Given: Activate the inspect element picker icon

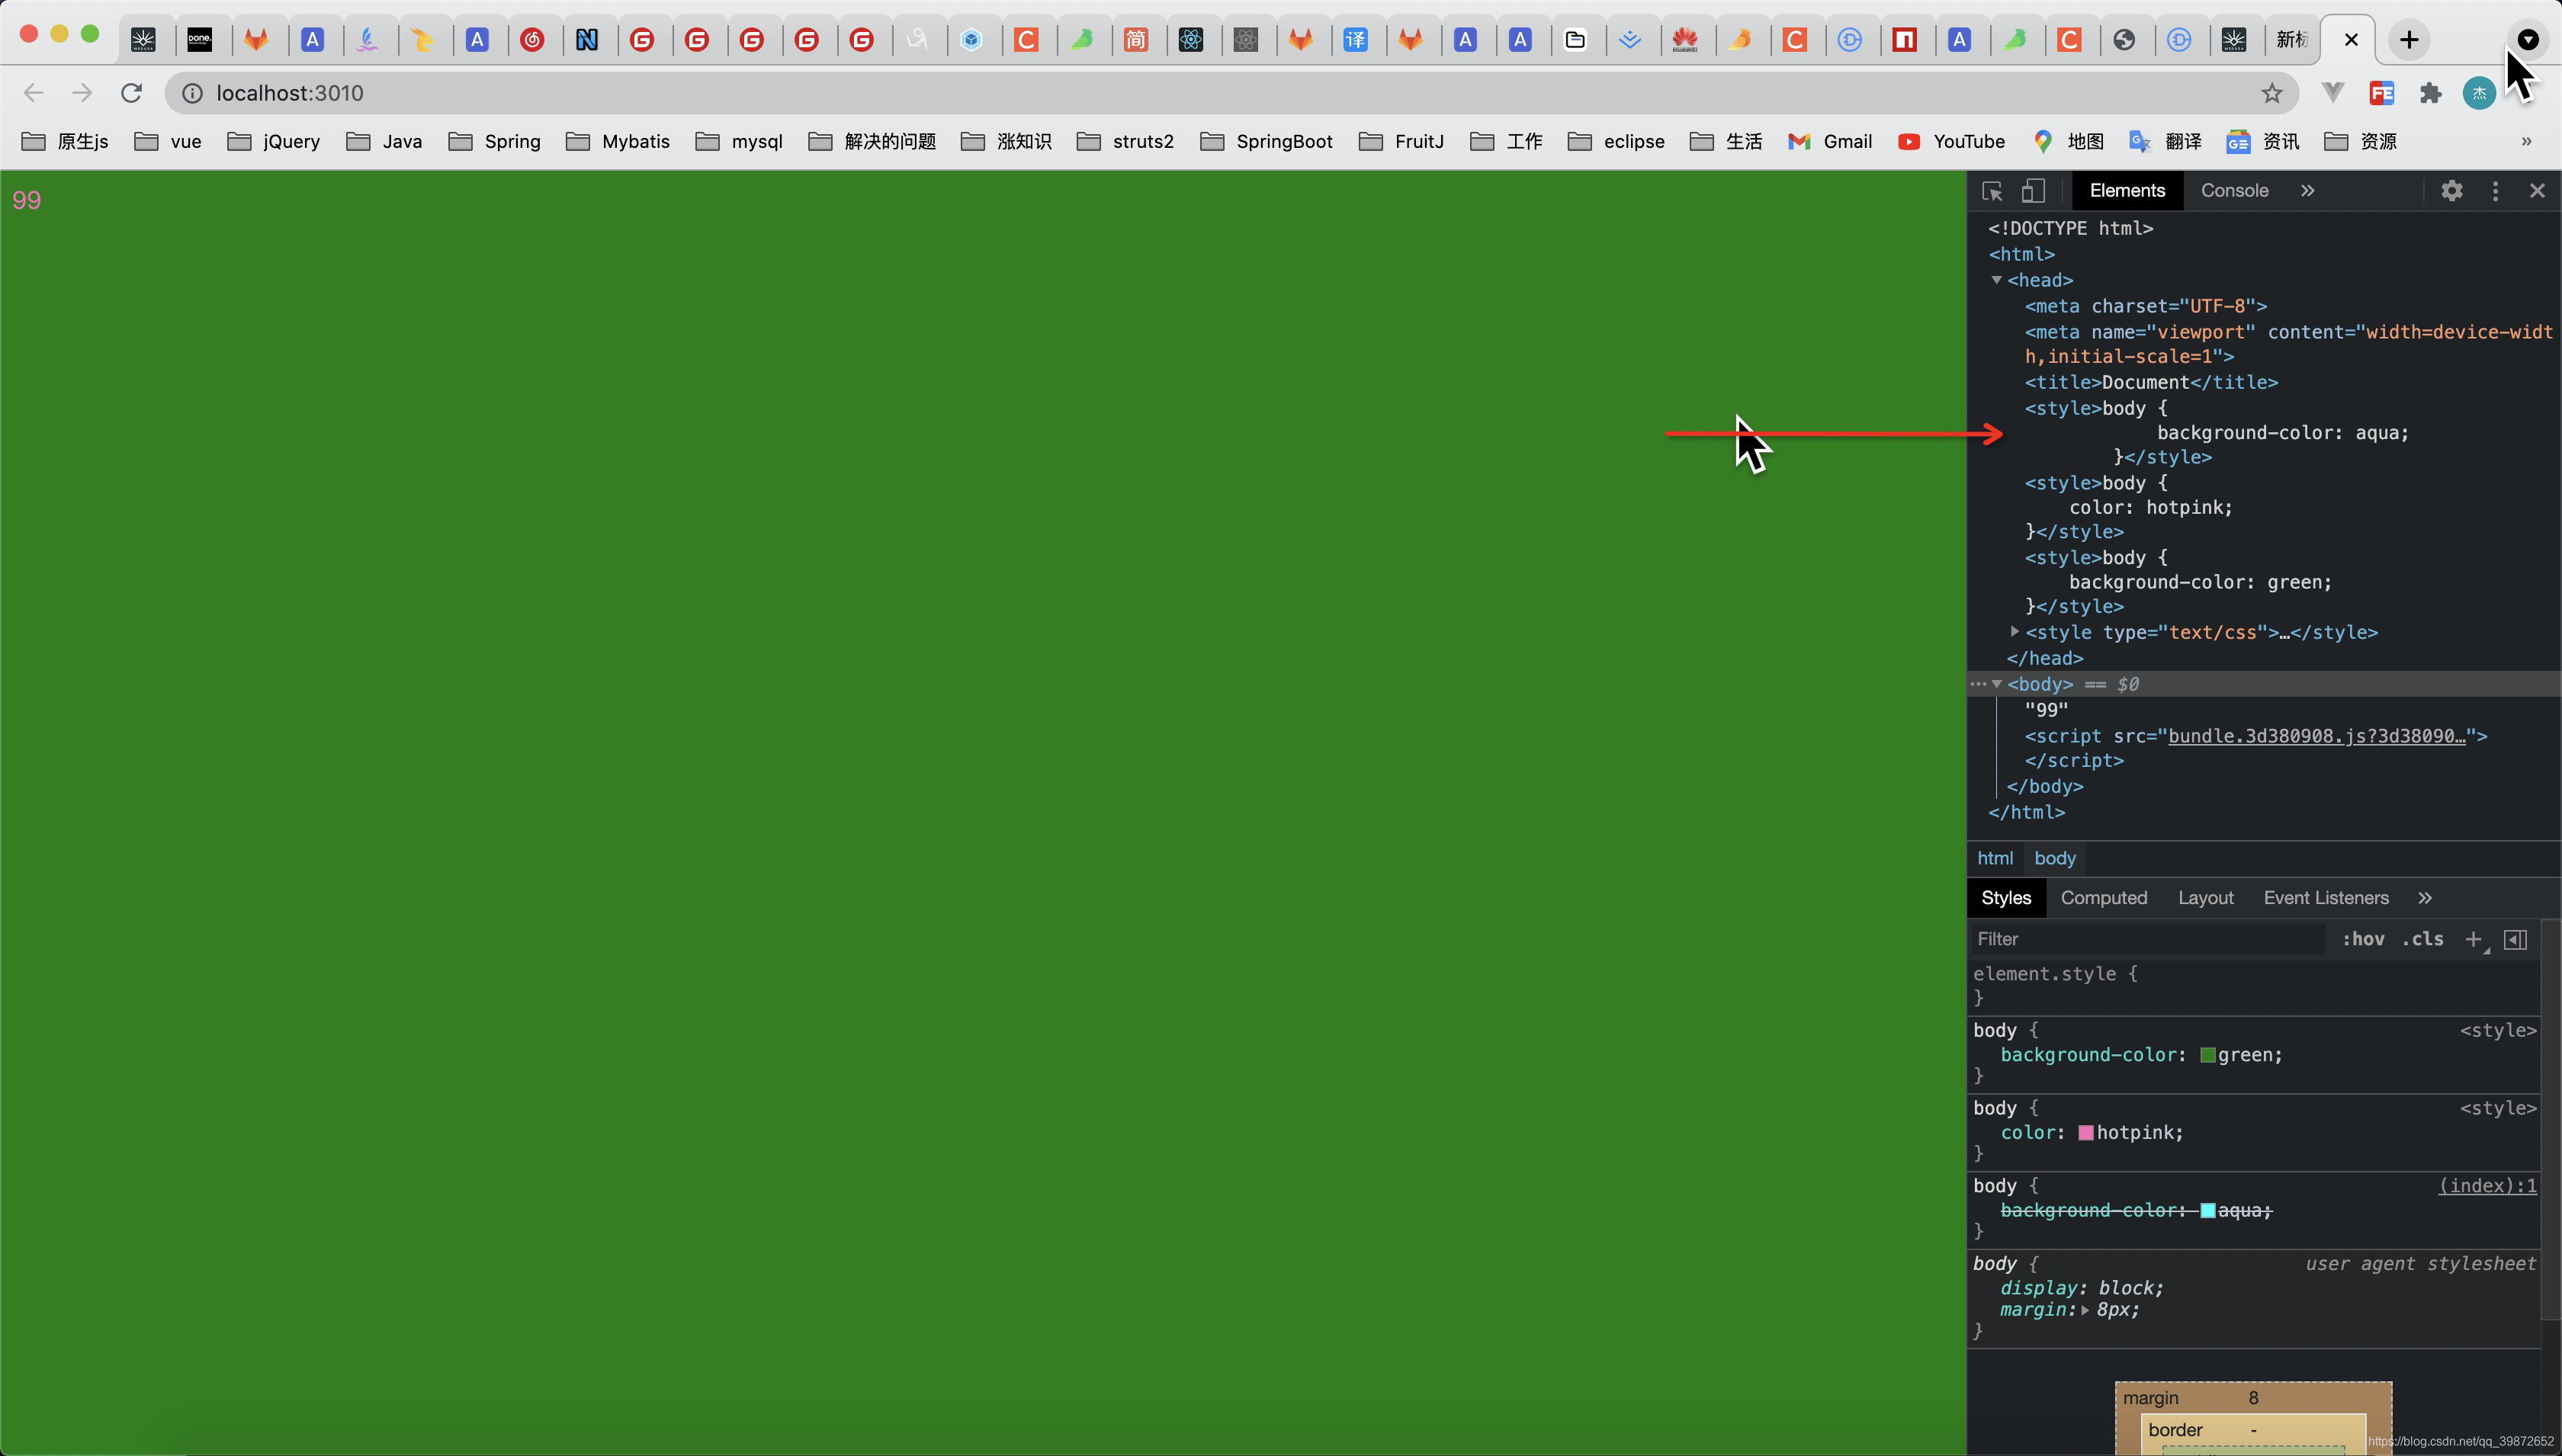Looking at the screenshot, I should tap(1992, 191).
